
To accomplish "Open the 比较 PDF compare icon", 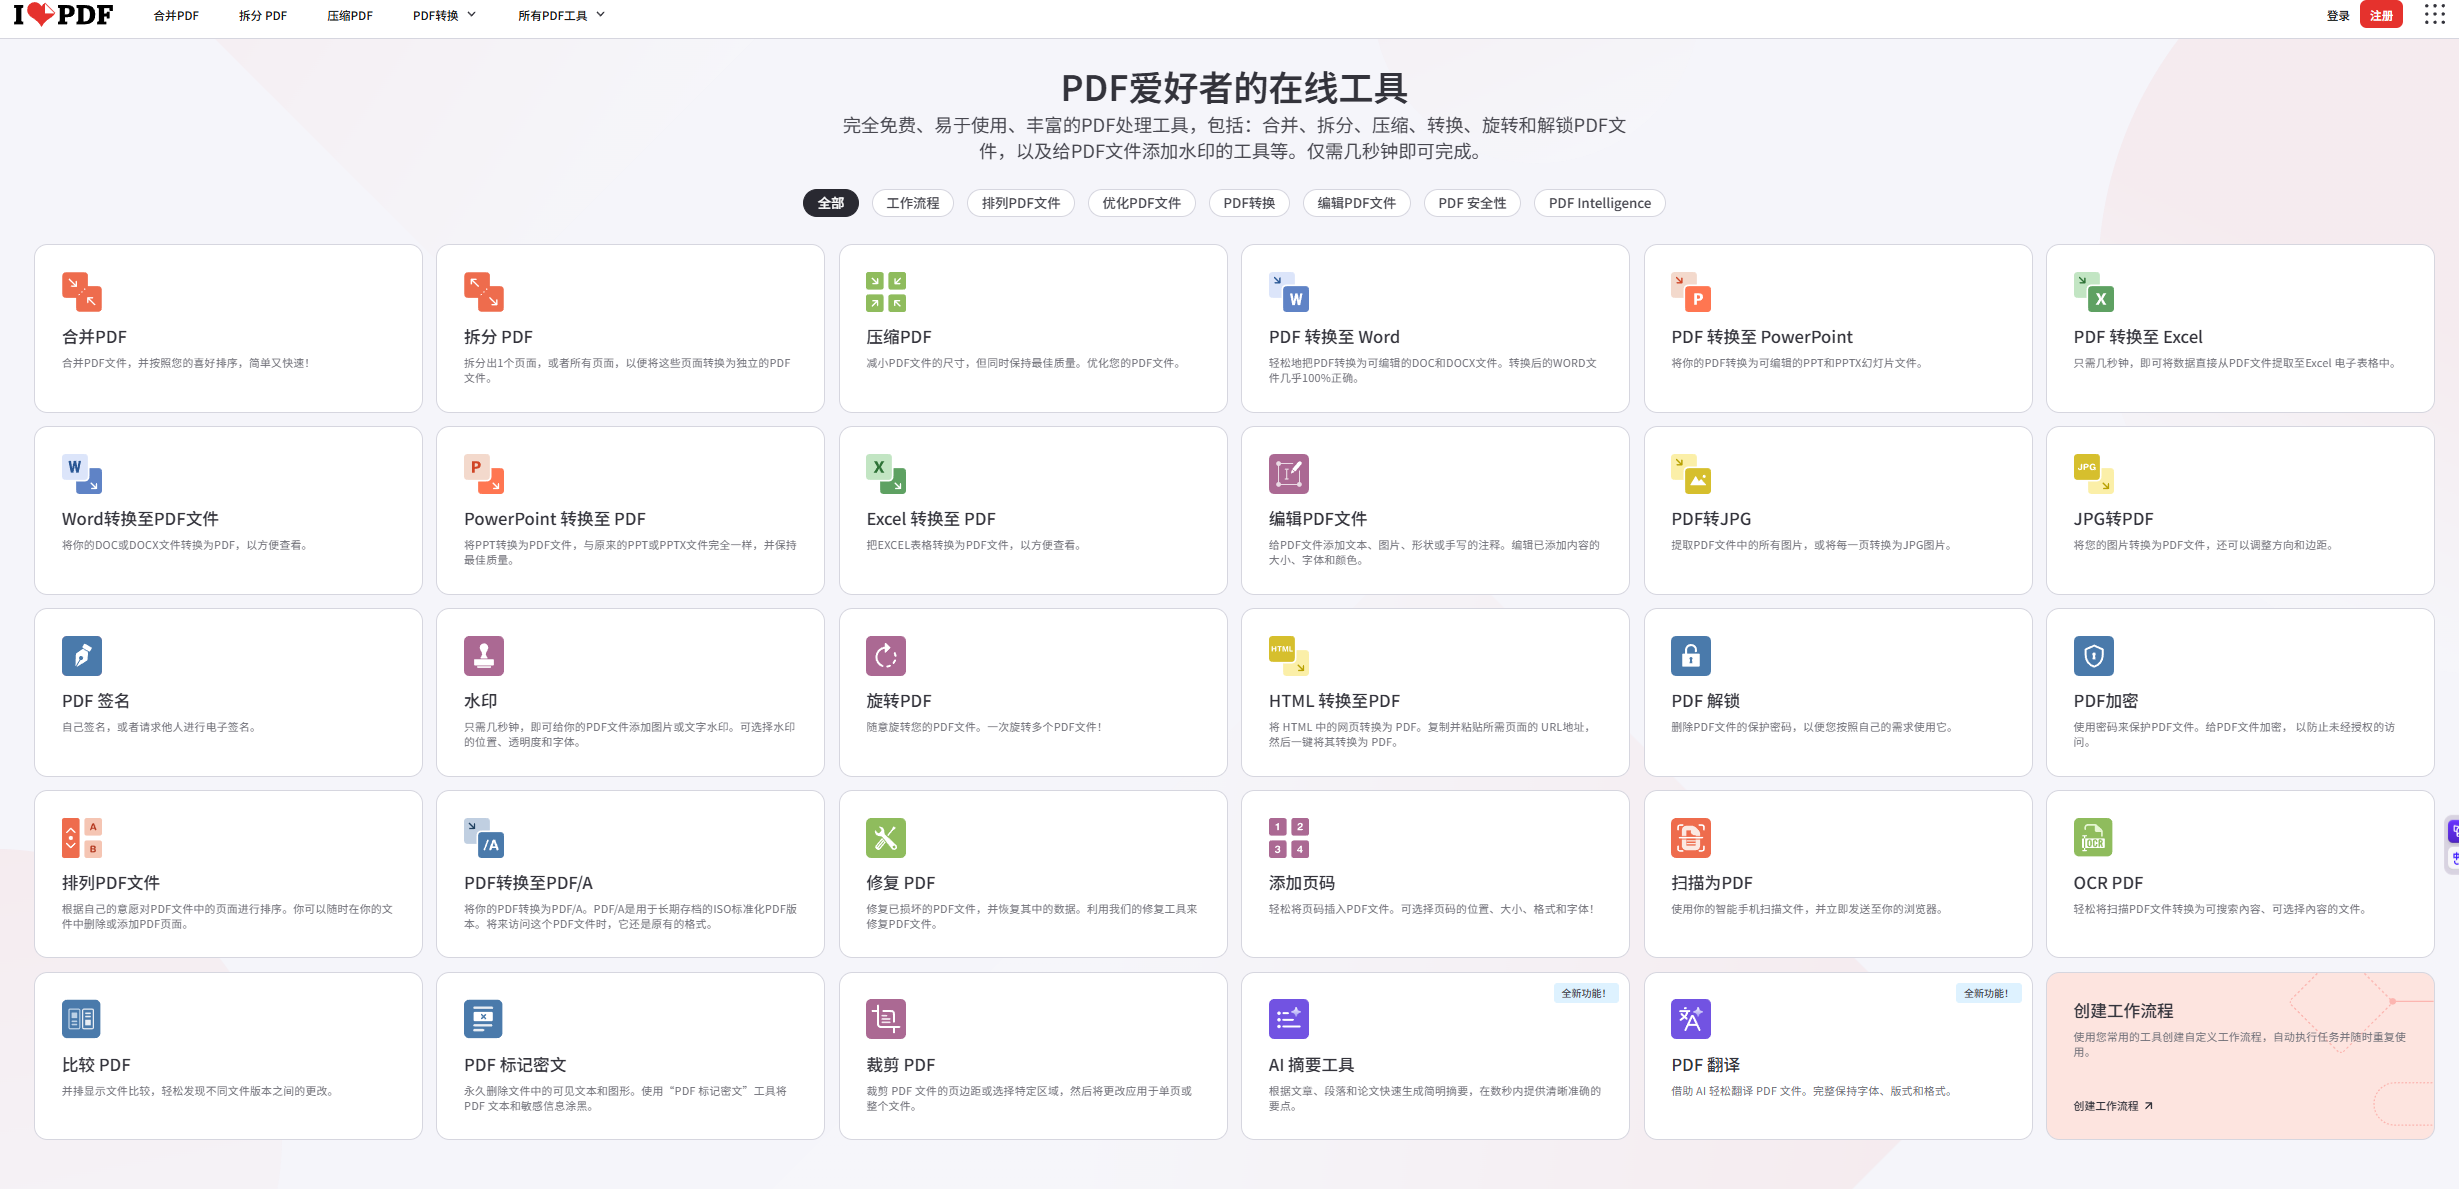I will click(82, 1019).
